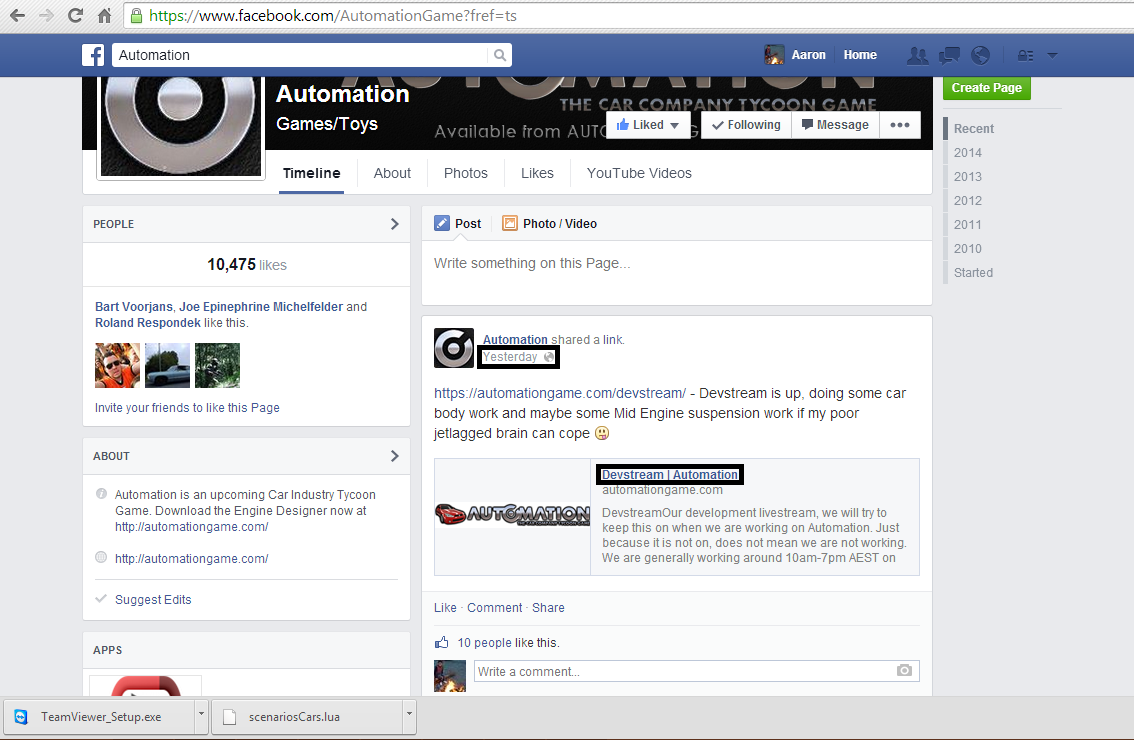Toggle the Following button
Image resolution: width=1134 pixels, height=740 pixels.
746,125
